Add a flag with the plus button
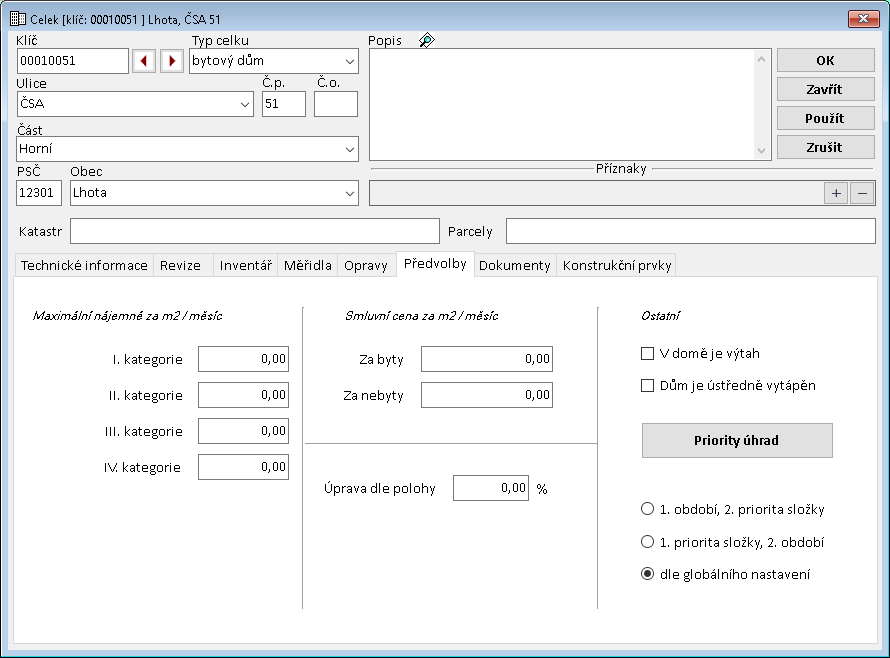Screen dimensions: 890x658 click(836, 193)
